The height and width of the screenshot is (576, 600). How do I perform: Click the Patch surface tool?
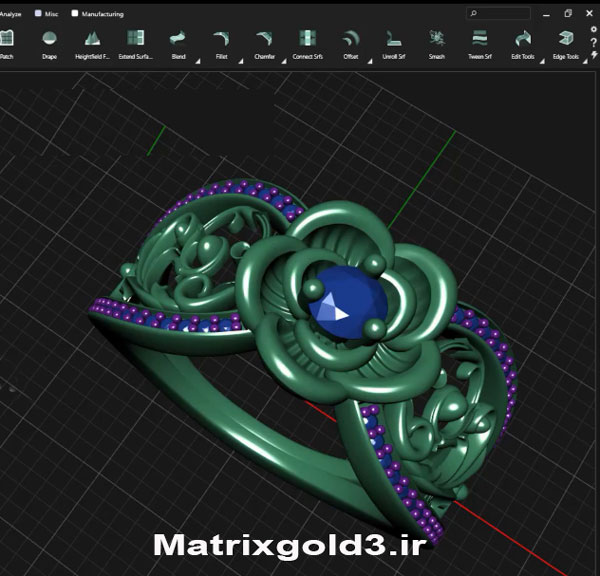pyautogui.click(x=7, y=45)
